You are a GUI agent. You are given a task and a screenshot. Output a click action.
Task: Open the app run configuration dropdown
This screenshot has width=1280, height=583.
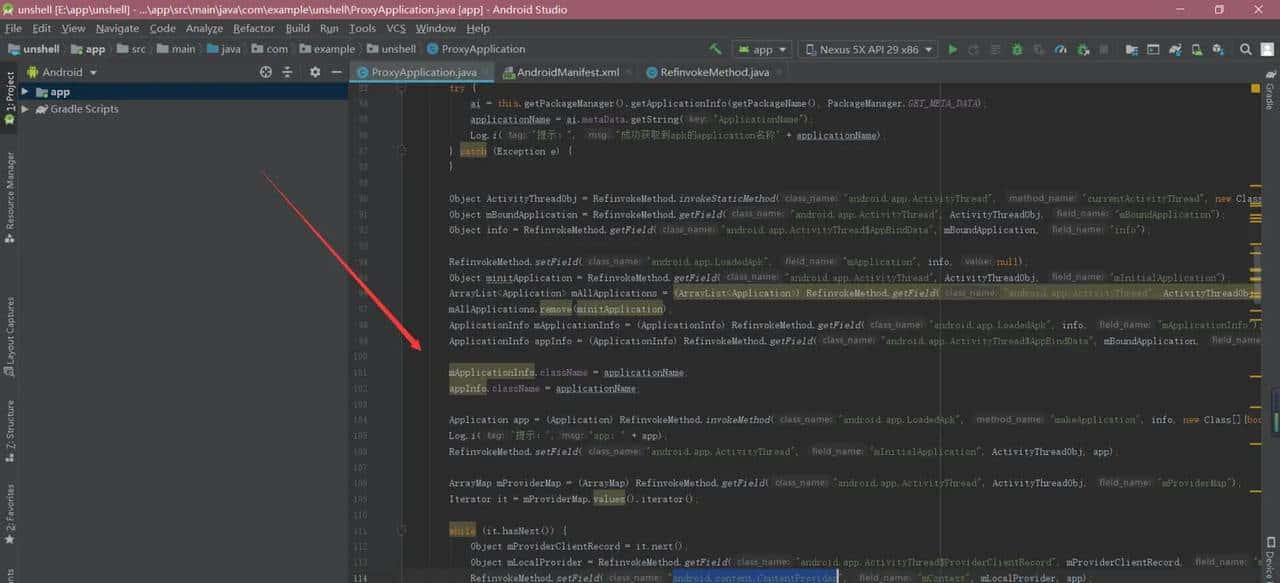pyautogui.click(x=762, y=49)
